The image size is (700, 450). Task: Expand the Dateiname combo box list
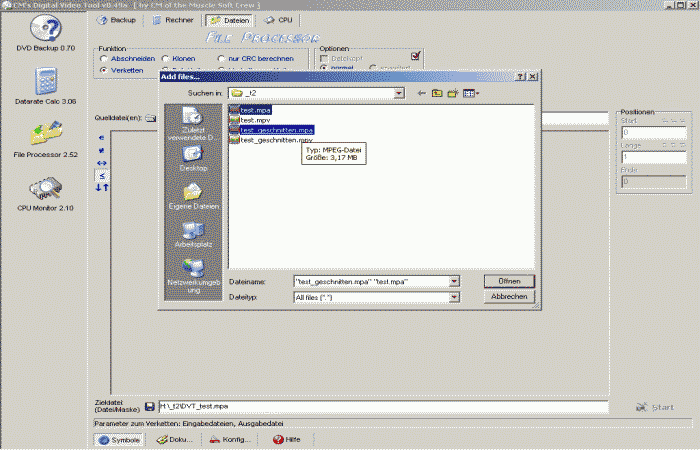454,282
